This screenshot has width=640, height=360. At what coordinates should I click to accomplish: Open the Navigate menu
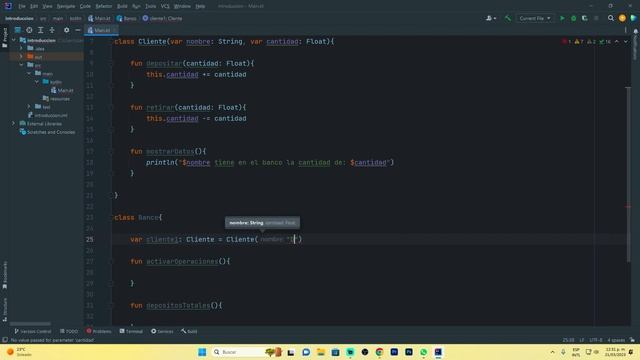[x=66, y=6]
